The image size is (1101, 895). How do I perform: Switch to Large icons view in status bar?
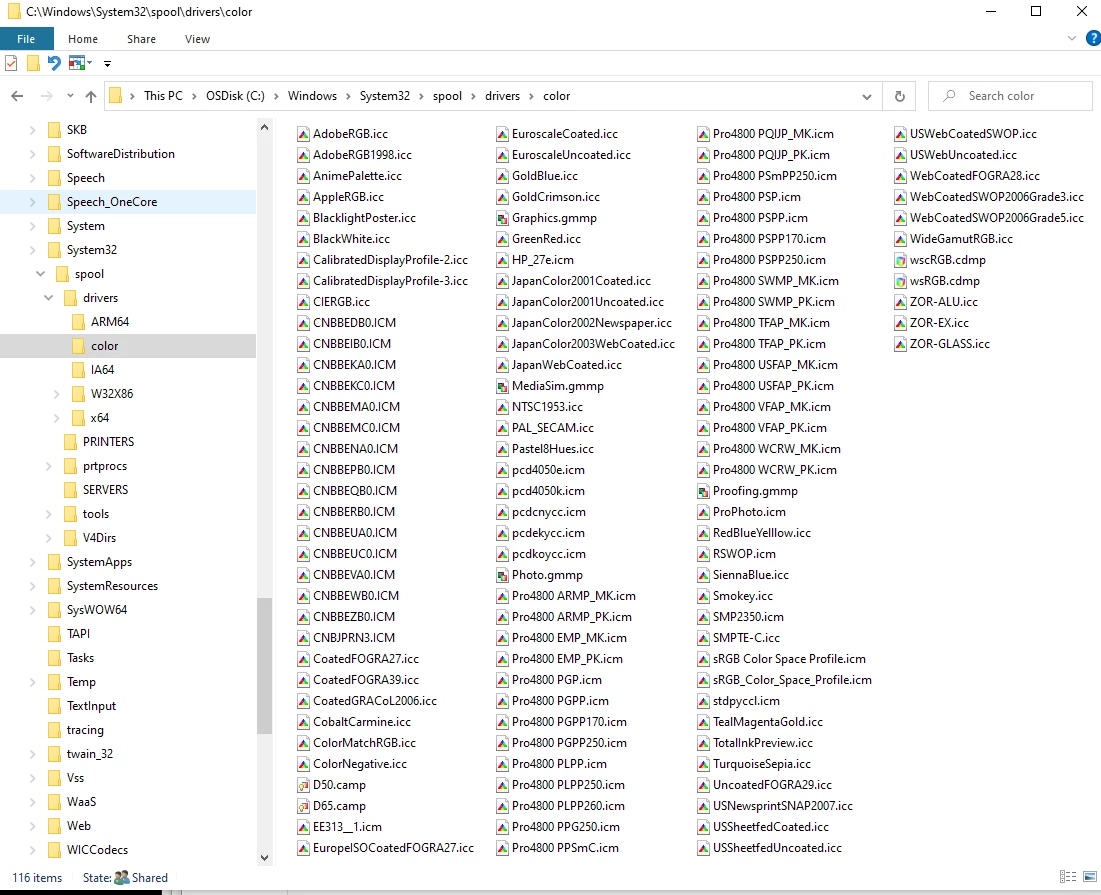point(1090,876)
